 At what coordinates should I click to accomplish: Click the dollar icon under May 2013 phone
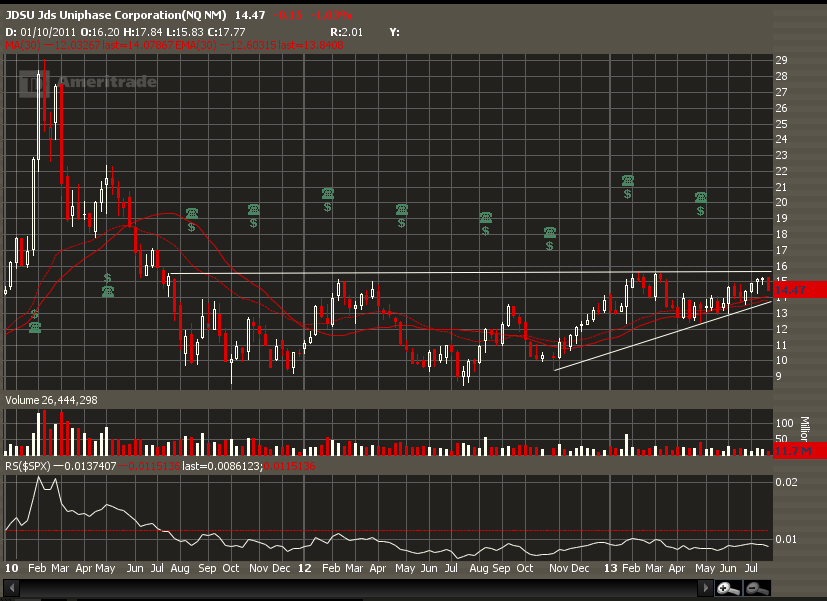(x=701, y=211)
